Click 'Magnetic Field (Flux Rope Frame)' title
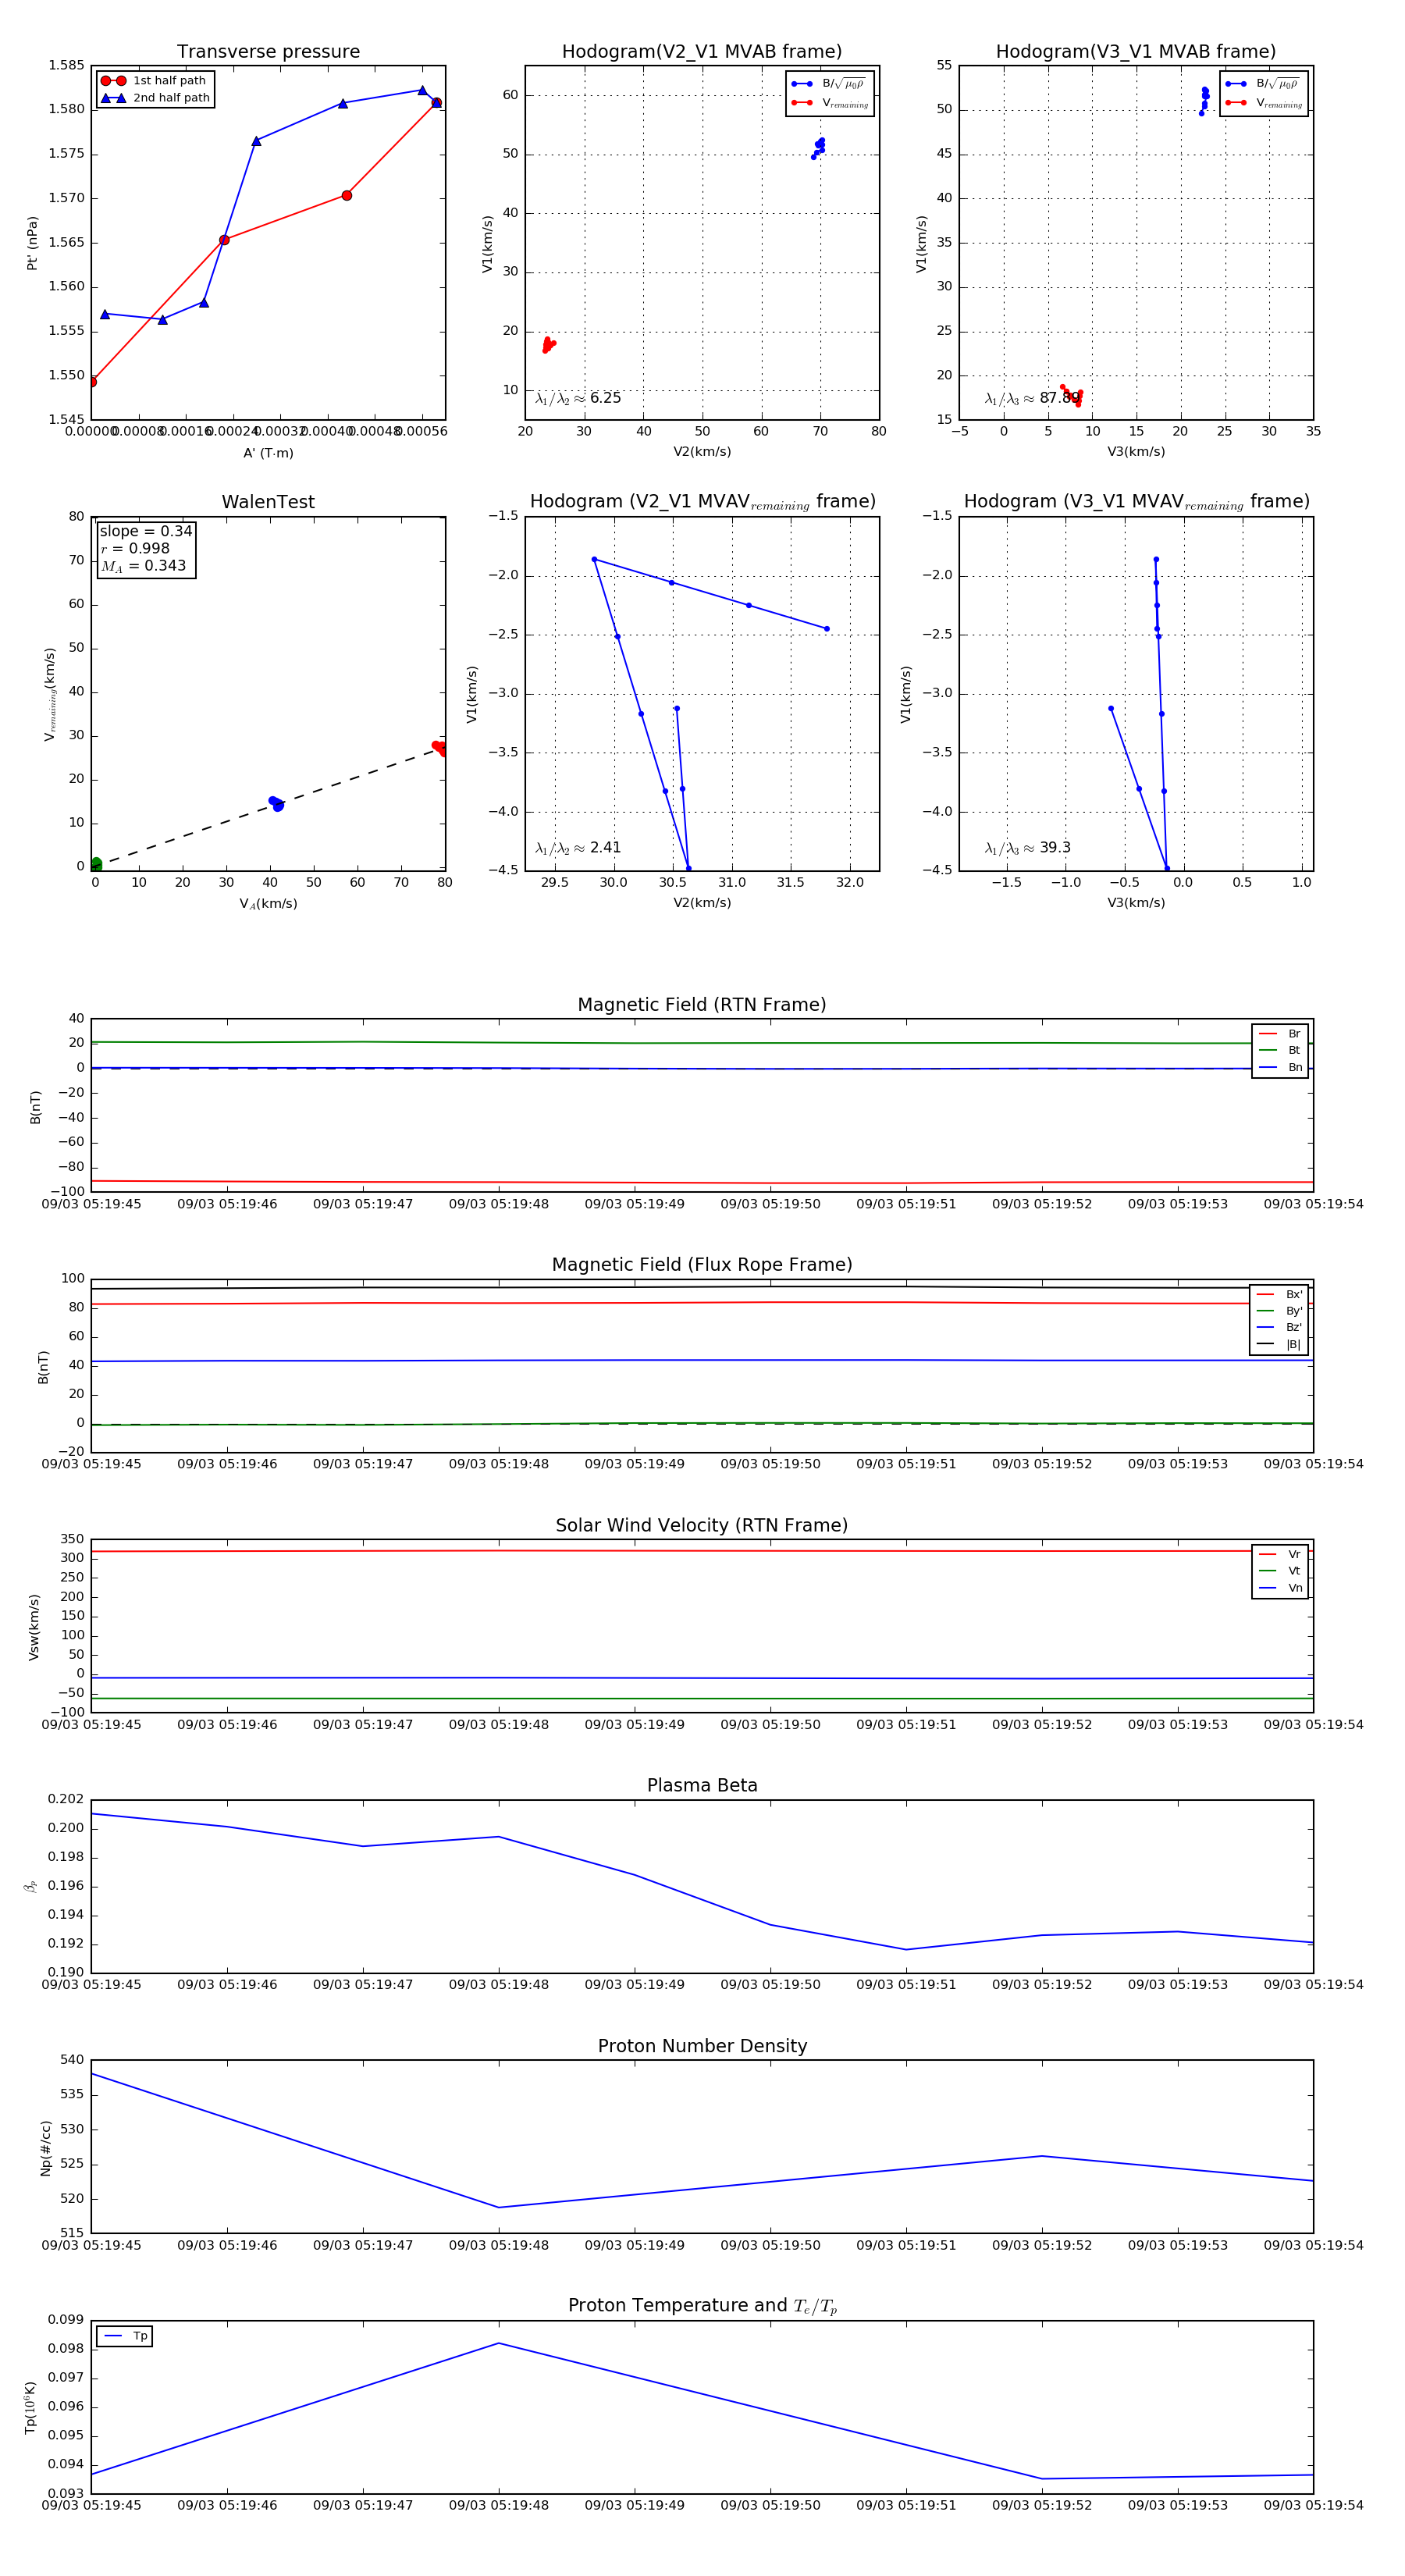 (702, 1265)
